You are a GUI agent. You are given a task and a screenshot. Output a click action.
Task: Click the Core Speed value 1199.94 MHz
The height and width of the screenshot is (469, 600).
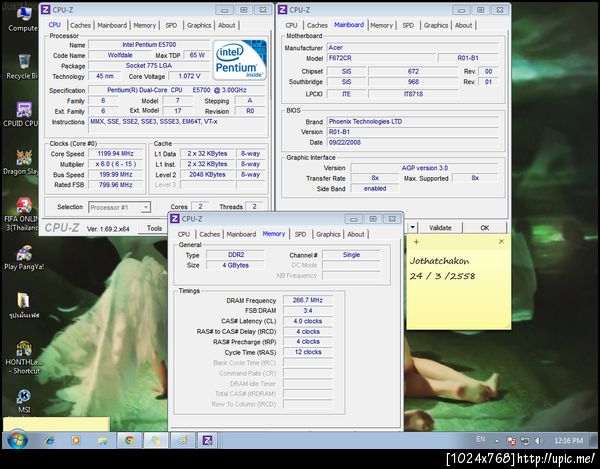pyautogui.click(x=115, y=154)
